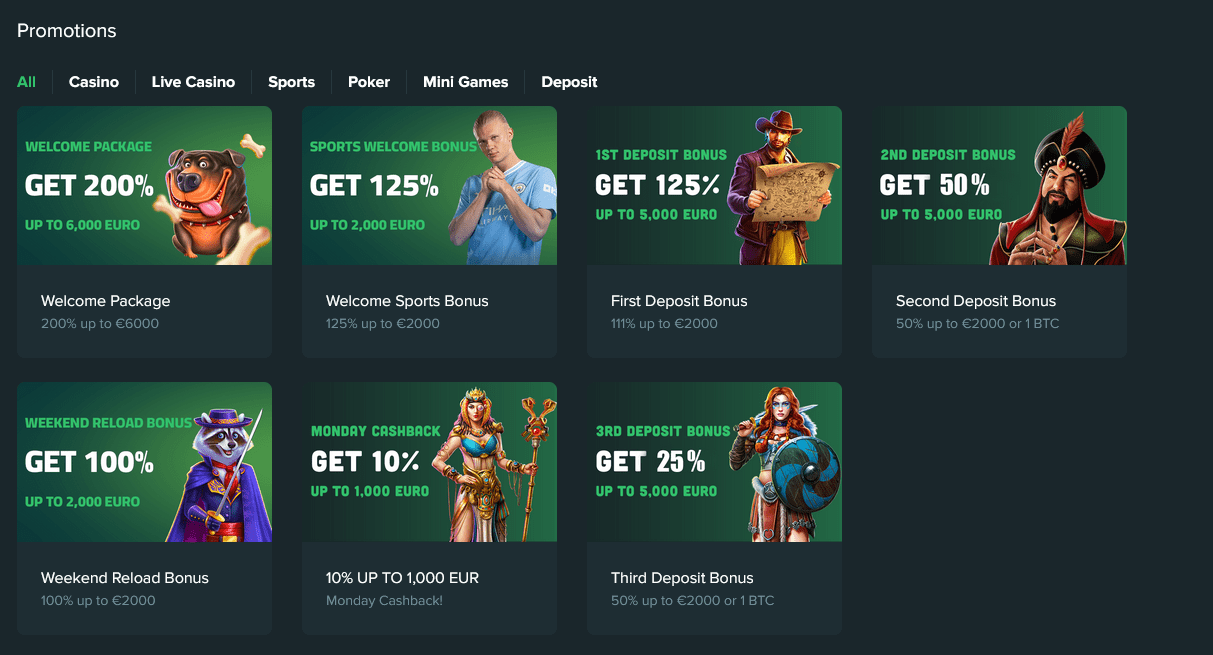Switch to the Casino tab
This screenshot has width=1213, height=655.
[x=94, y=82]
